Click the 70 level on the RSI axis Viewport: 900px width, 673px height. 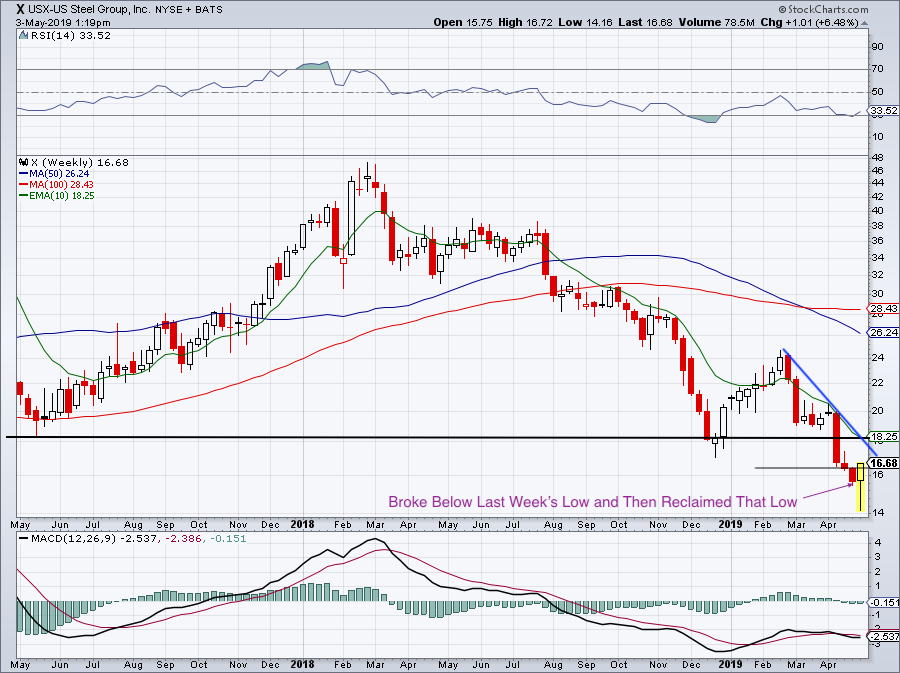click(x=877, y=69)
